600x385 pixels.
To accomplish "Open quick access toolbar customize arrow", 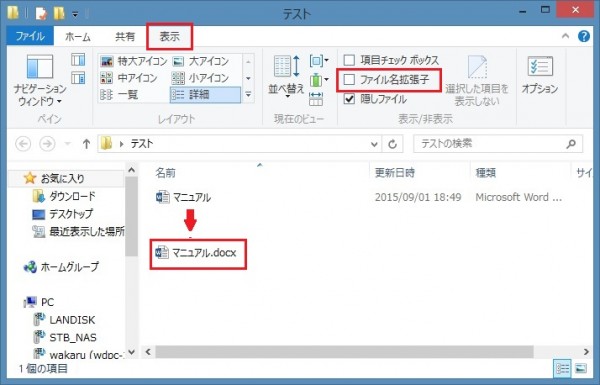I will click(75, 15).
